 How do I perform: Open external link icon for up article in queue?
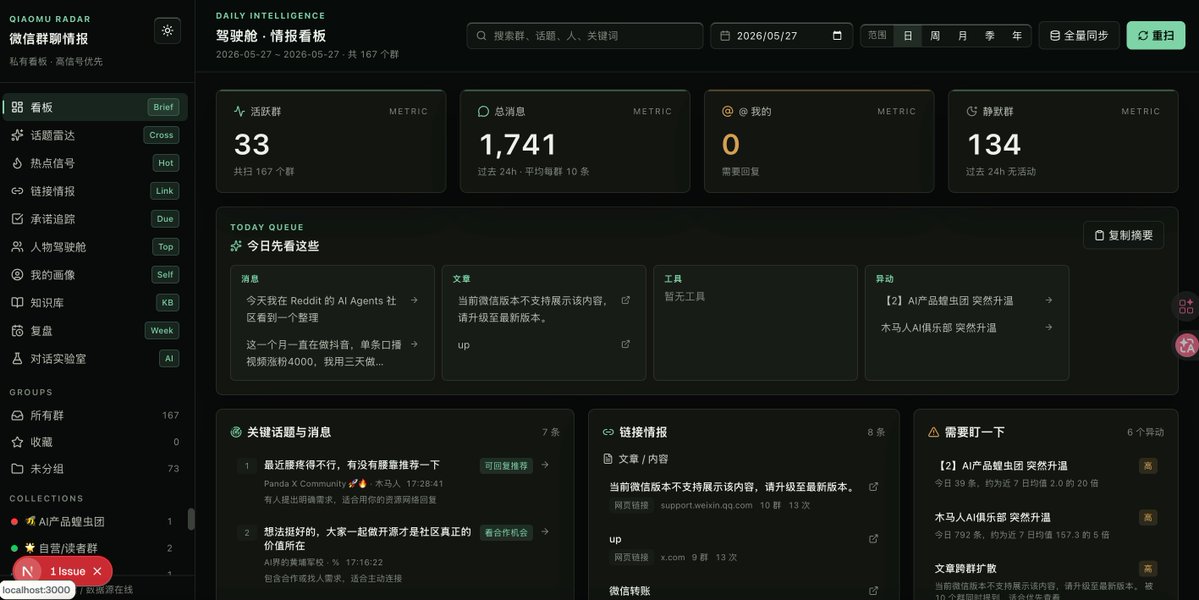[625, 345]
